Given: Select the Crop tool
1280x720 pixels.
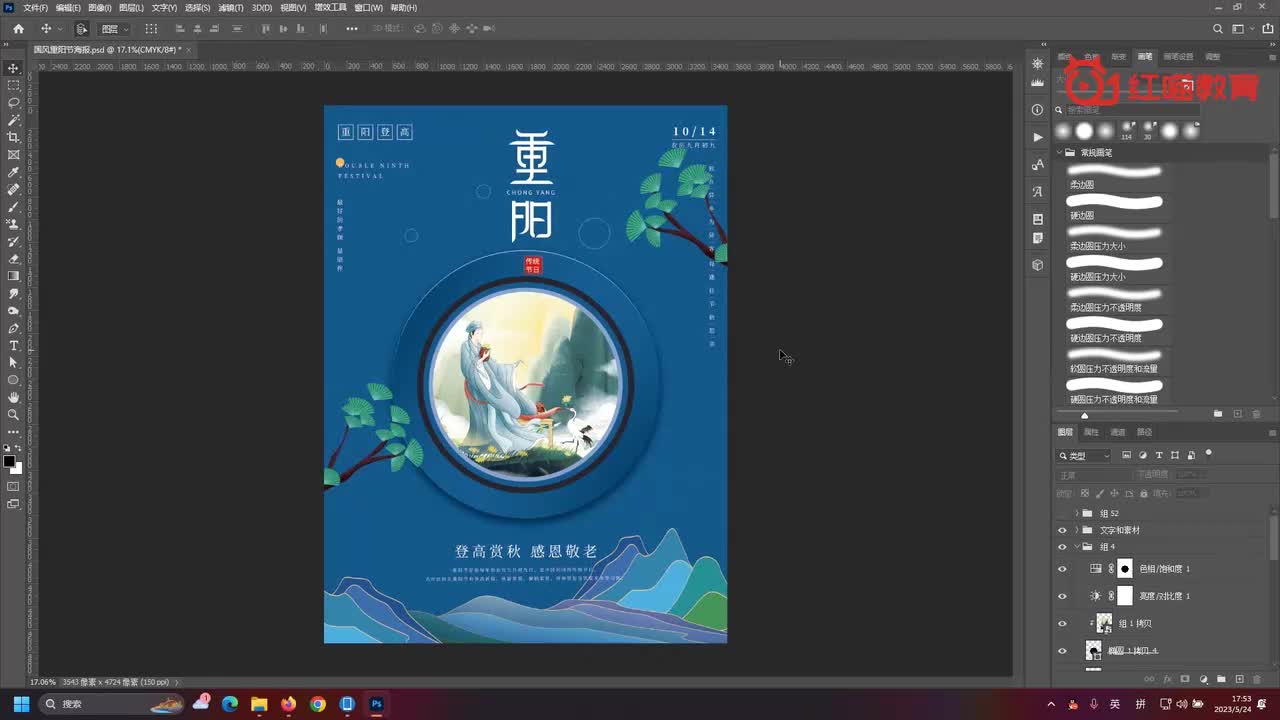Looking at the screenshot, I should [x=14, y=137].
